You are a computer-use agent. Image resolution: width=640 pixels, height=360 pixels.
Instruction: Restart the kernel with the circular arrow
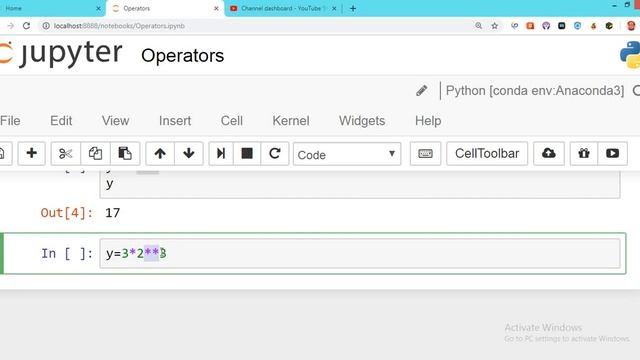click(275, 153)
